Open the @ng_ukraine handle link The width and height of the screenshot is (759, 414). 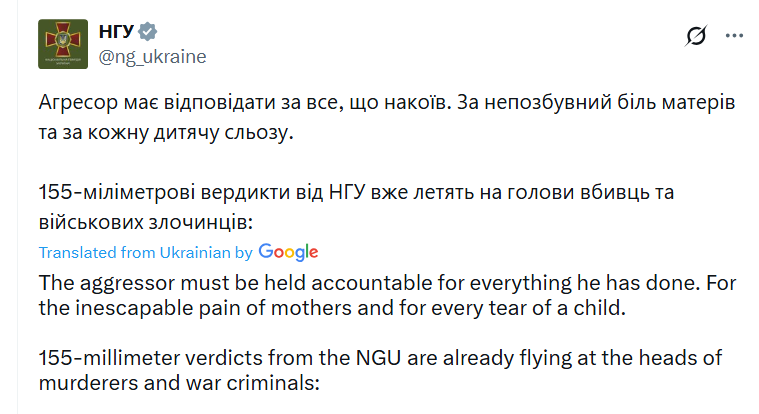152,57
